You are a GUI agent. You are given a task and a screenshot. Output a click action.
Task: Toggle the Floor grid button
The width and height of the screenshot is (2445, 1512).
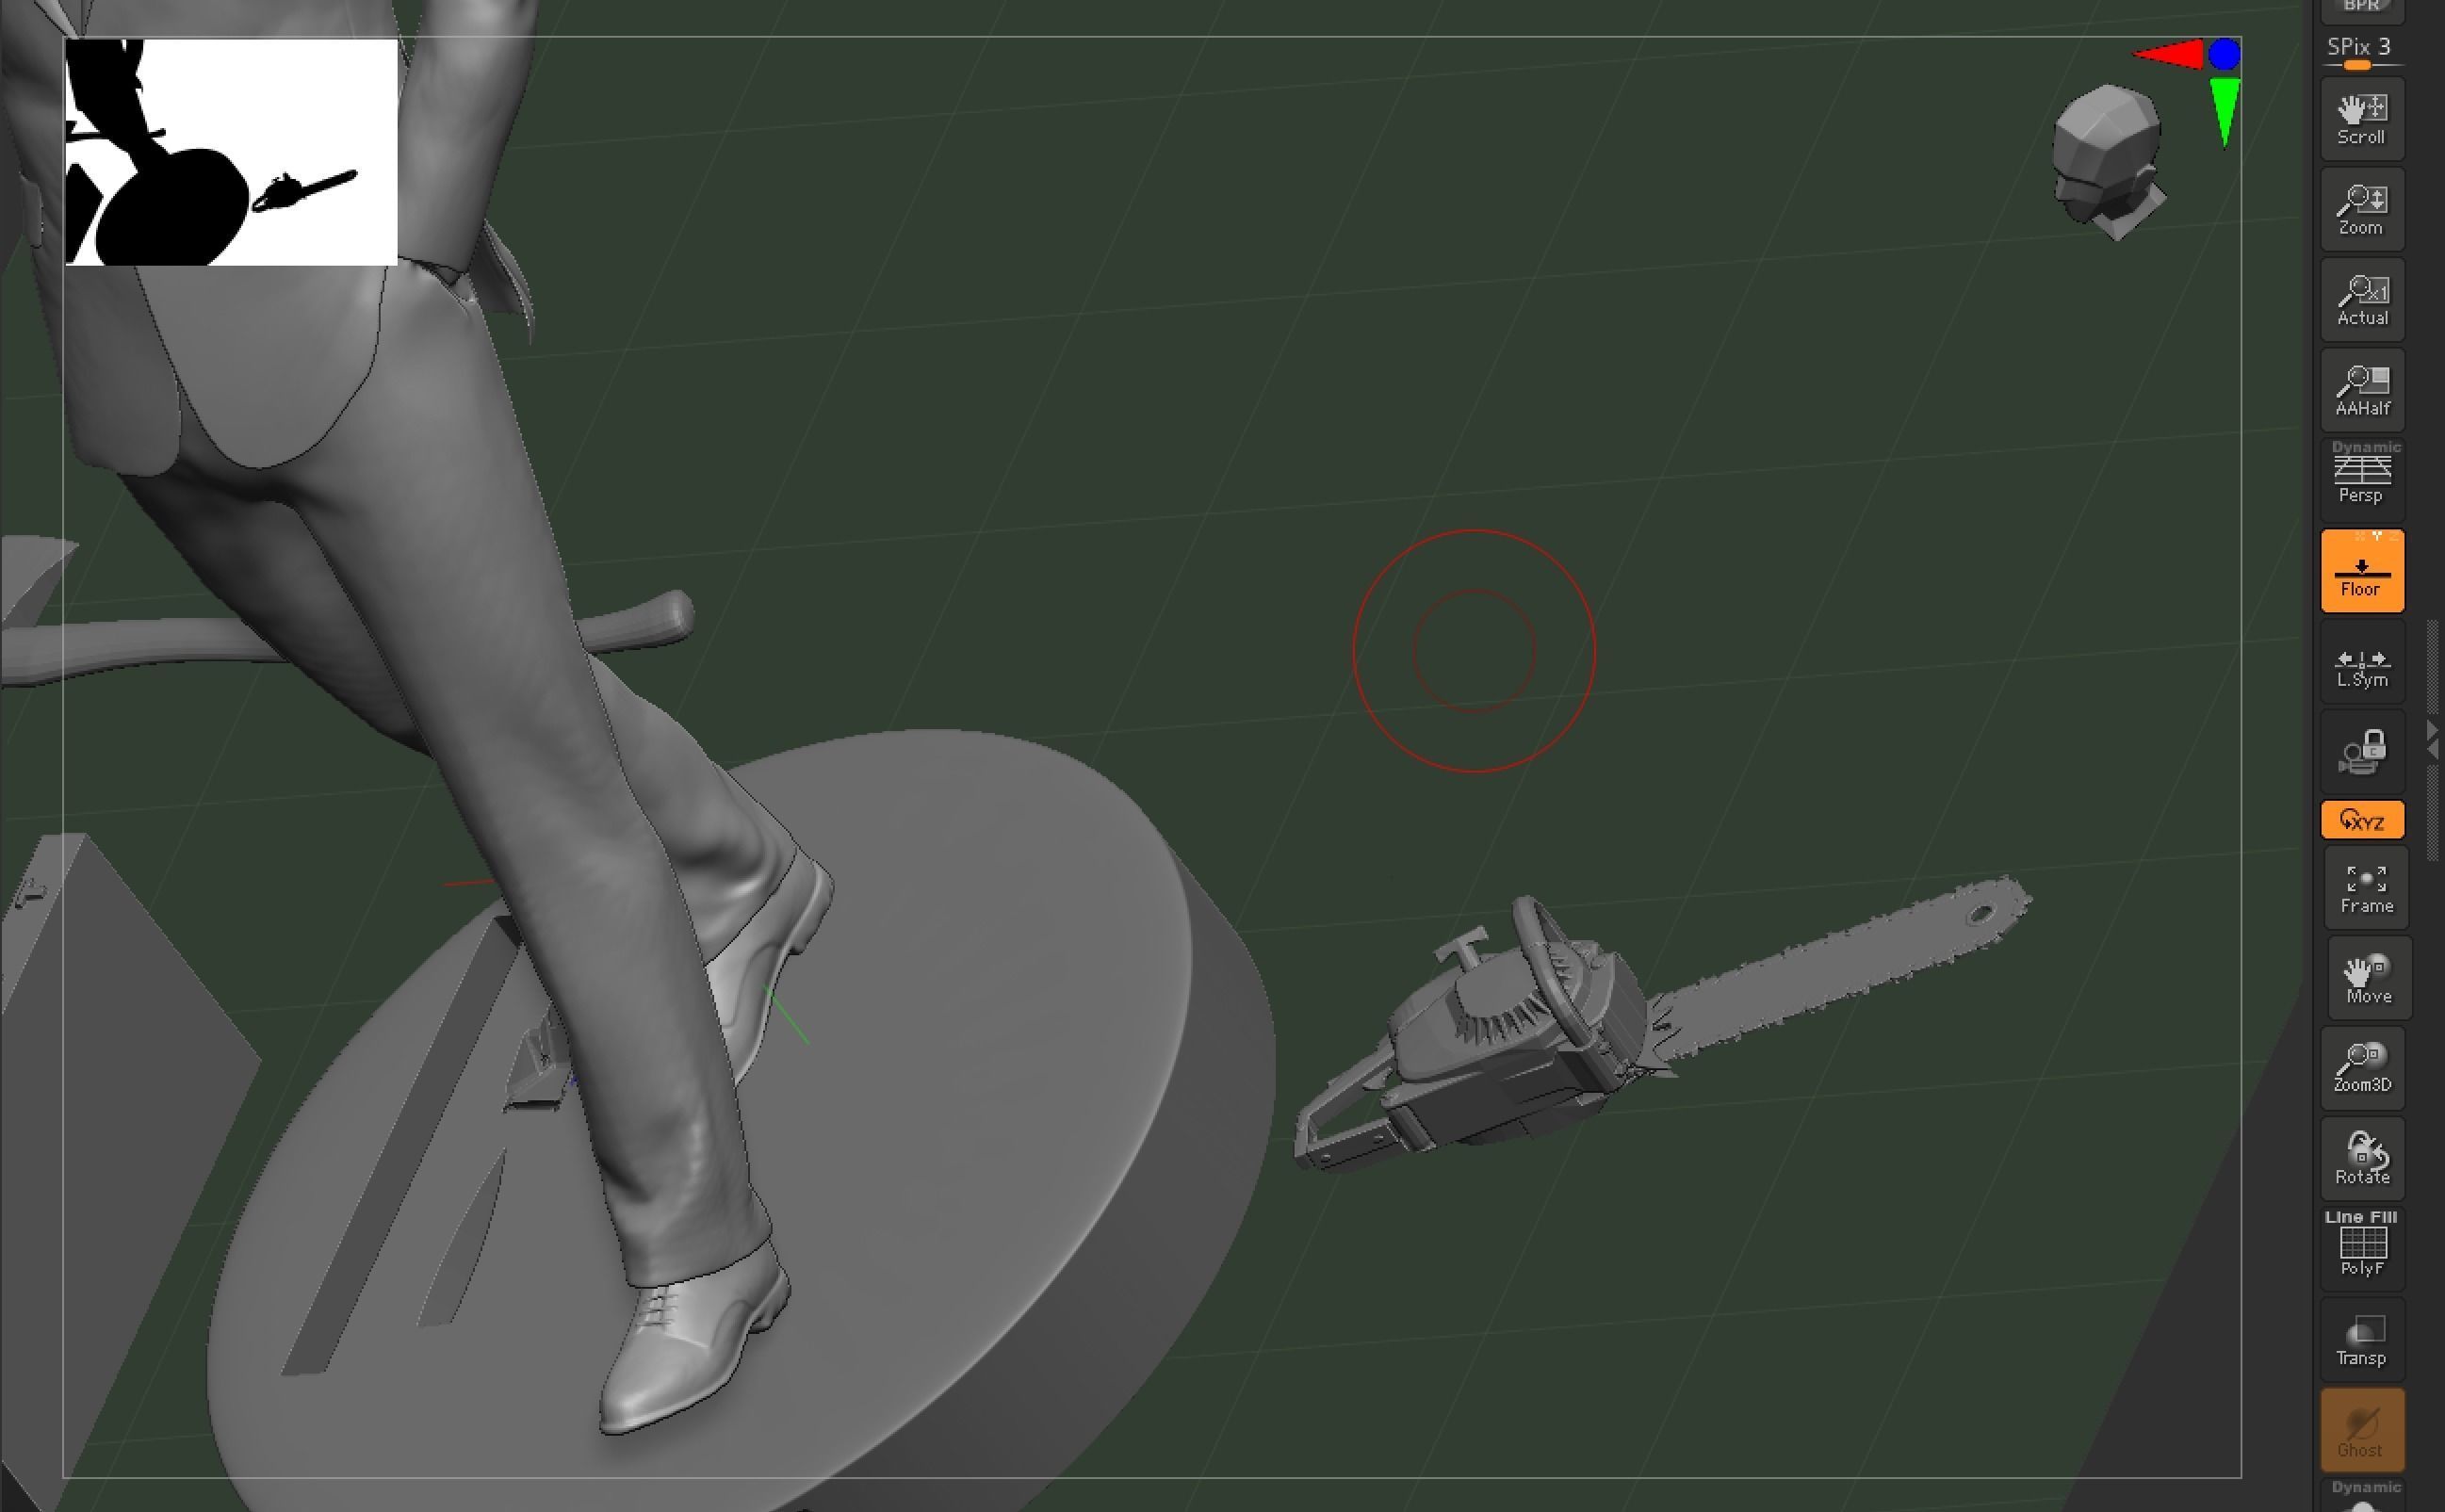click(2362, 571)
